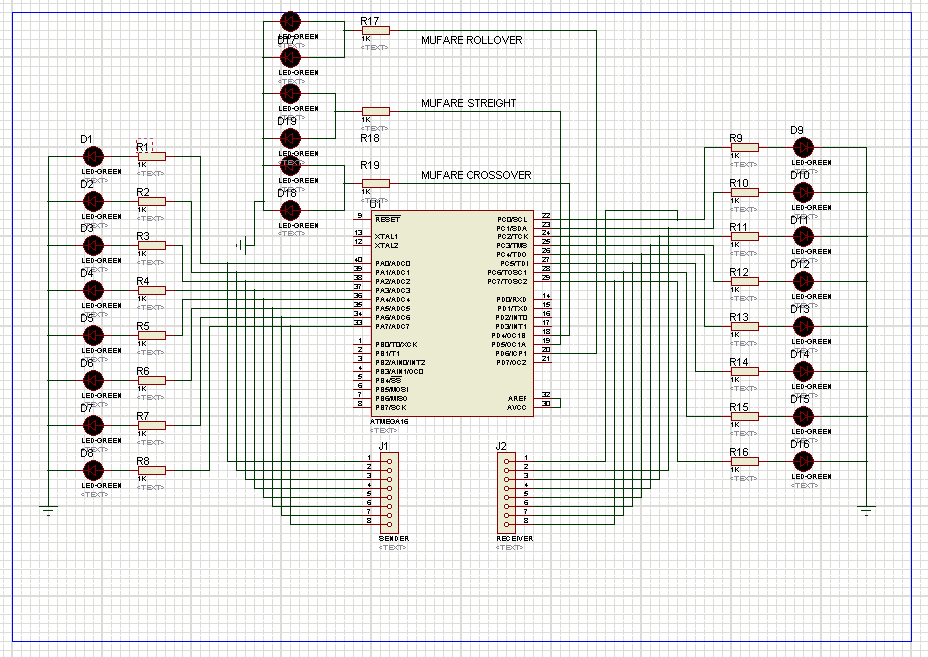Select the resistor on the MUFARE STREIGHT line

point(376,111)
